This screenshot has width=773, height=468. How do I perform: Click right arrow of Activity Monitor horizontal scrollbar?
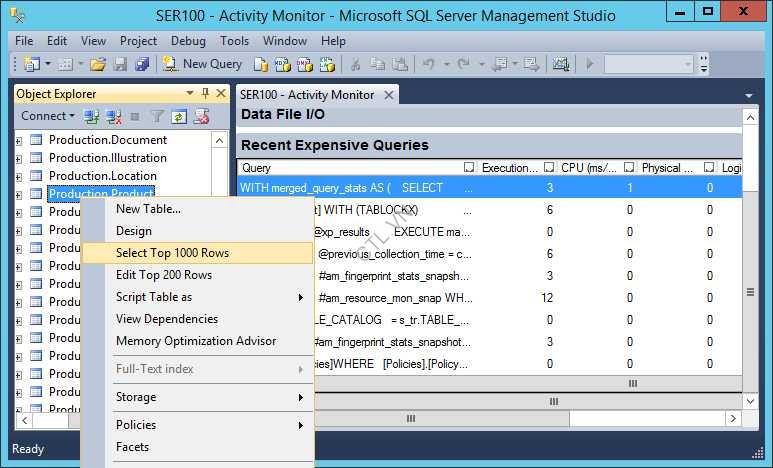pyautogui.click(x=733, y=419)
